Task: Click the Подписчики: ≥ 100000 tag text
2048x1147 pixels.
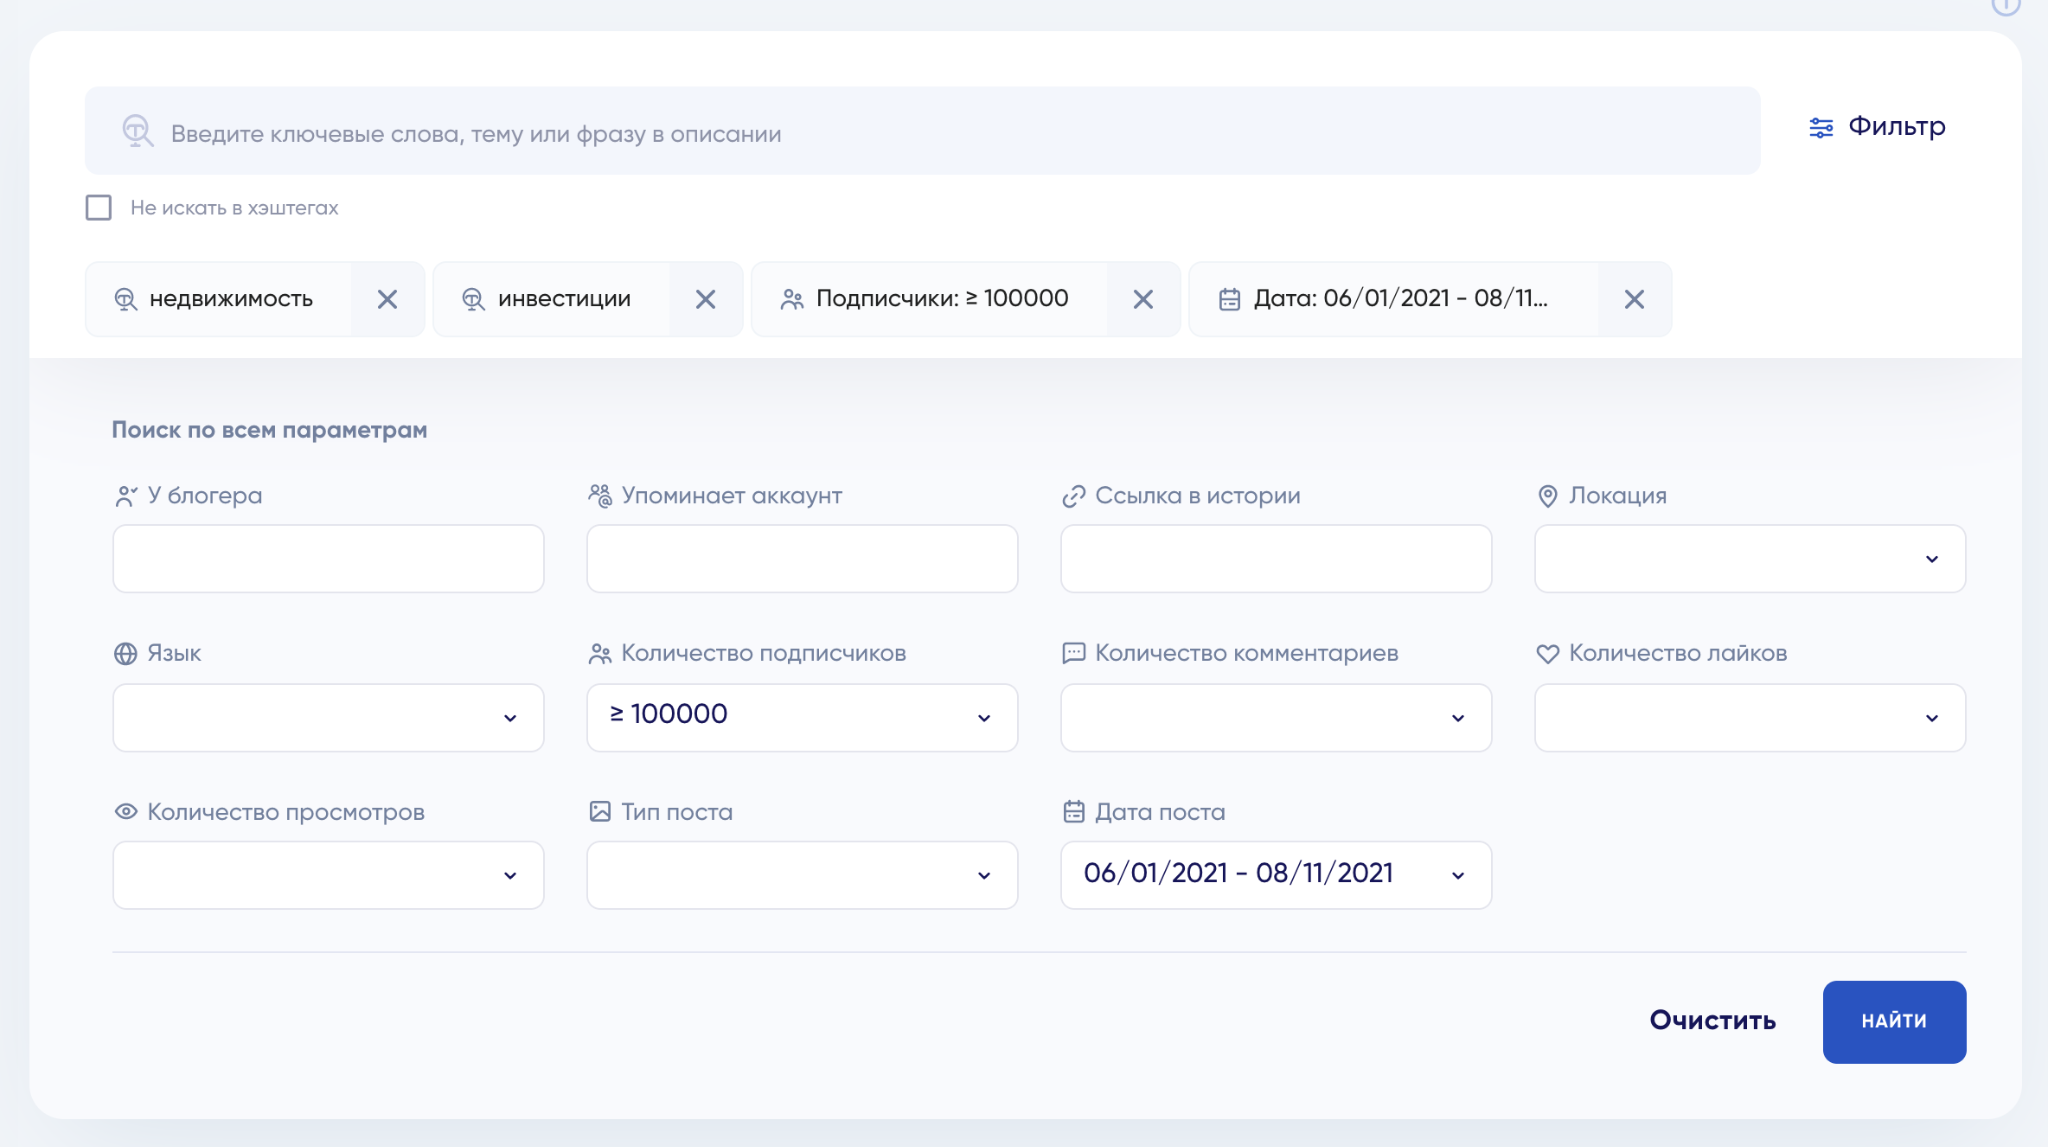Action: click(x=942, y=298)
